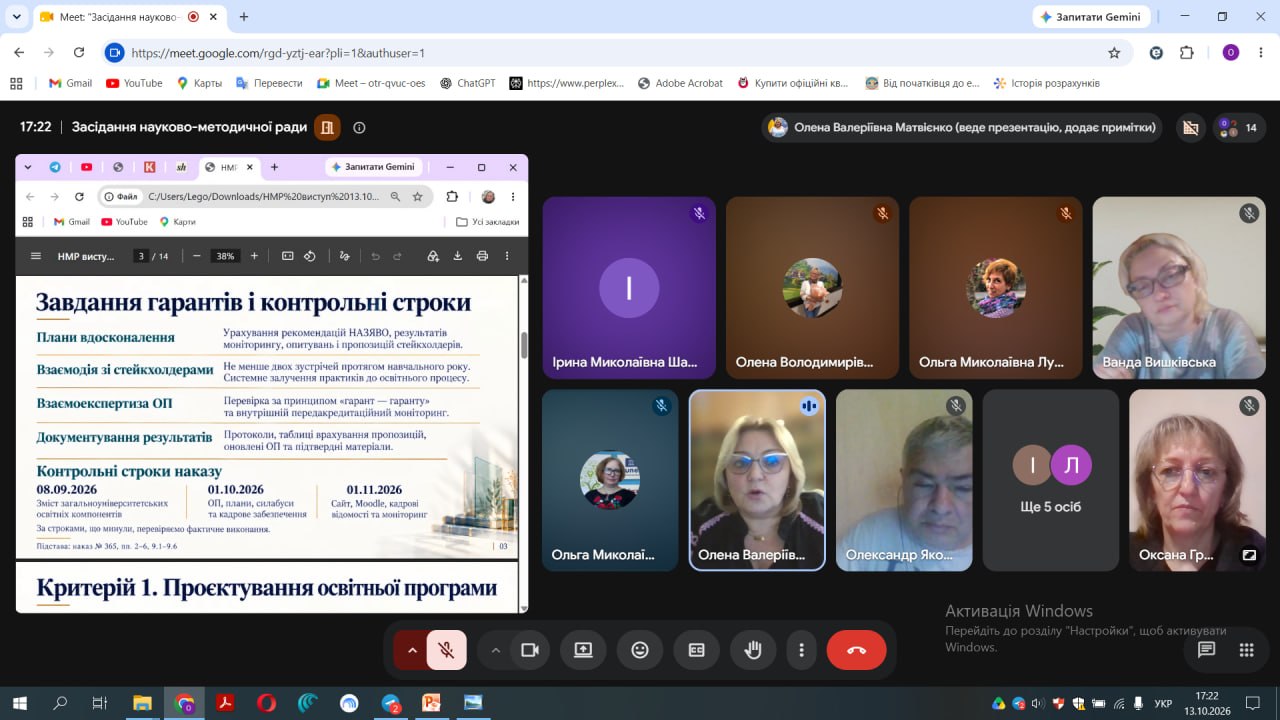Select Ванда Вишківська's video tile

(1179, 288)
